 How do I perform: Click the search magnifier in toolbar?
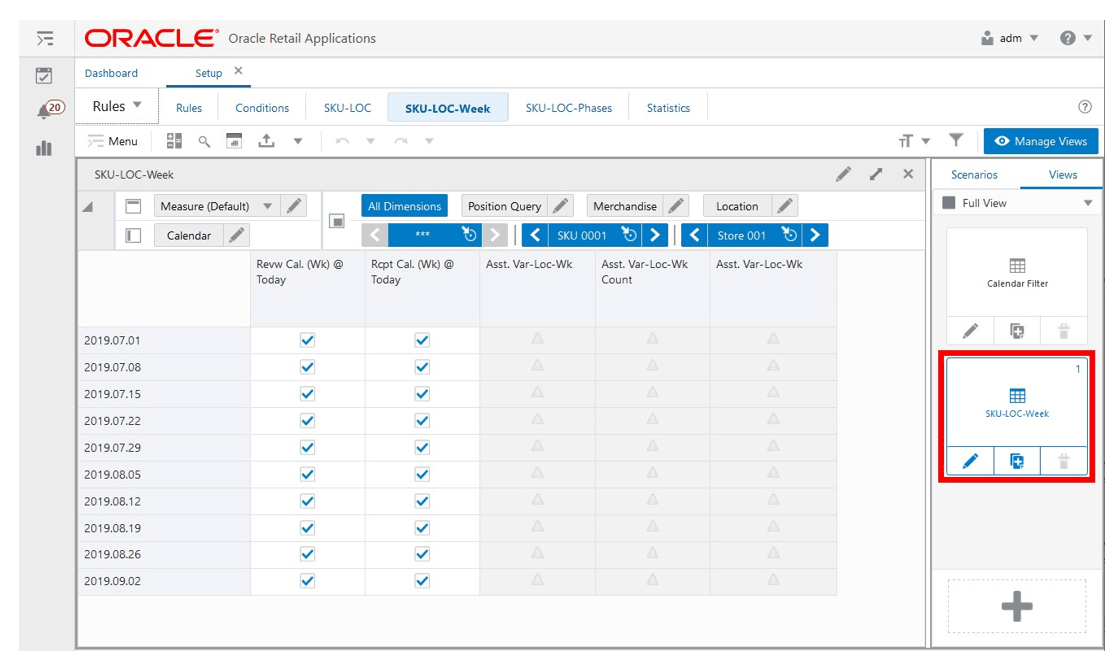point(204,141)
